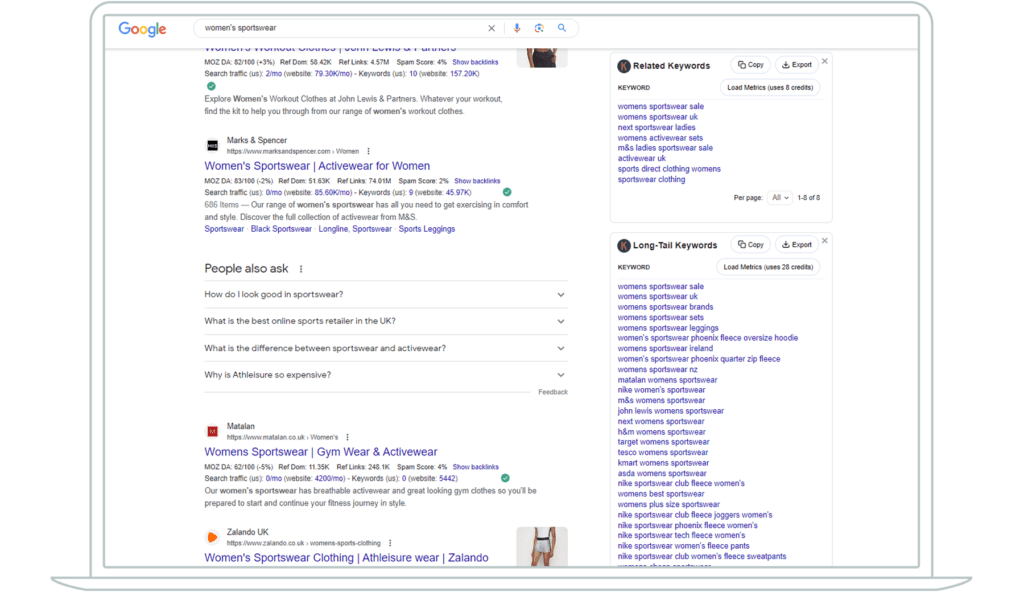This screenshot has height=592, width=1024.
Task: Click the Google logo
Action: [142, 29]
